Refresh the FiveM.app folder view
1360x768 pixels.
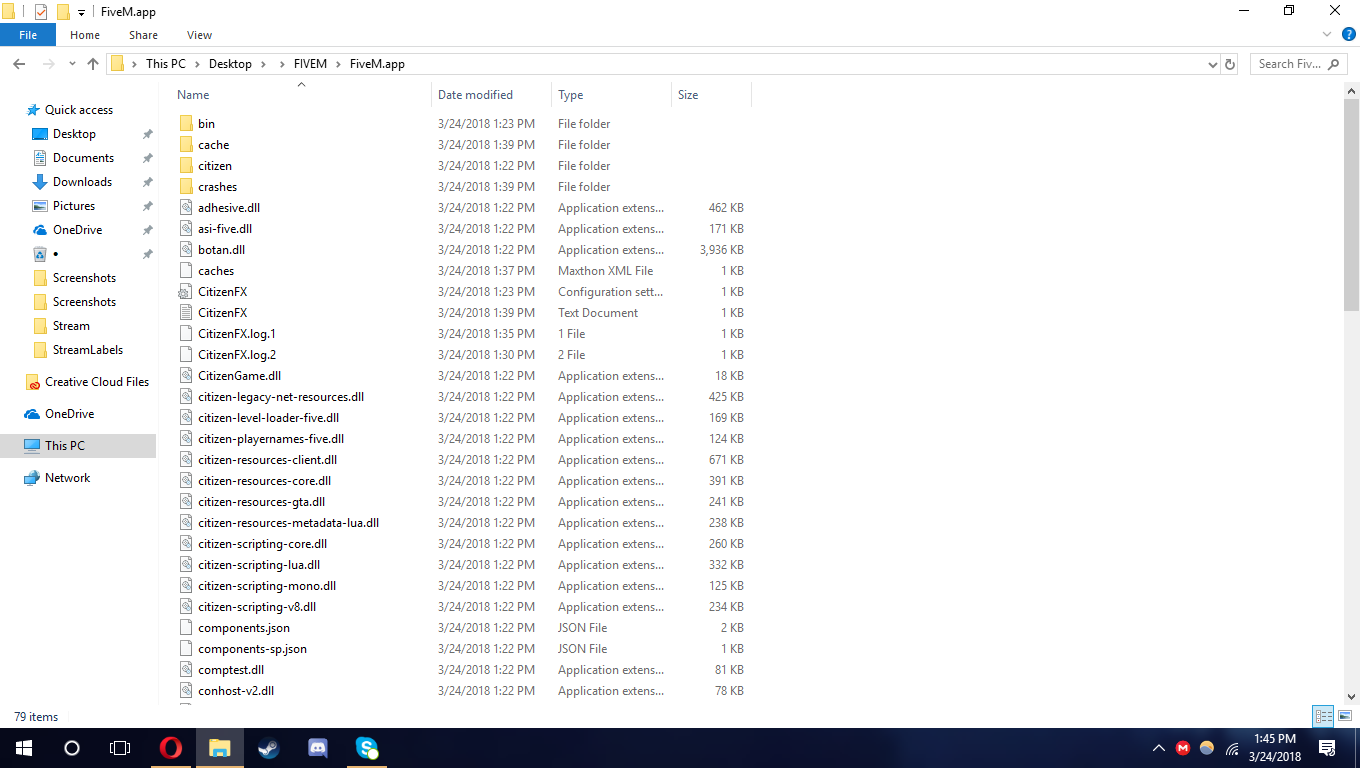click(1230, 64)
